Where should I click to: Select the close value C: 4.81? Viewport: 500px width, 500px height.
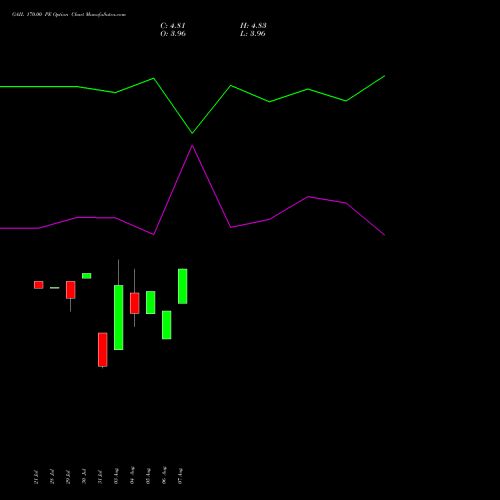[173, 26]
